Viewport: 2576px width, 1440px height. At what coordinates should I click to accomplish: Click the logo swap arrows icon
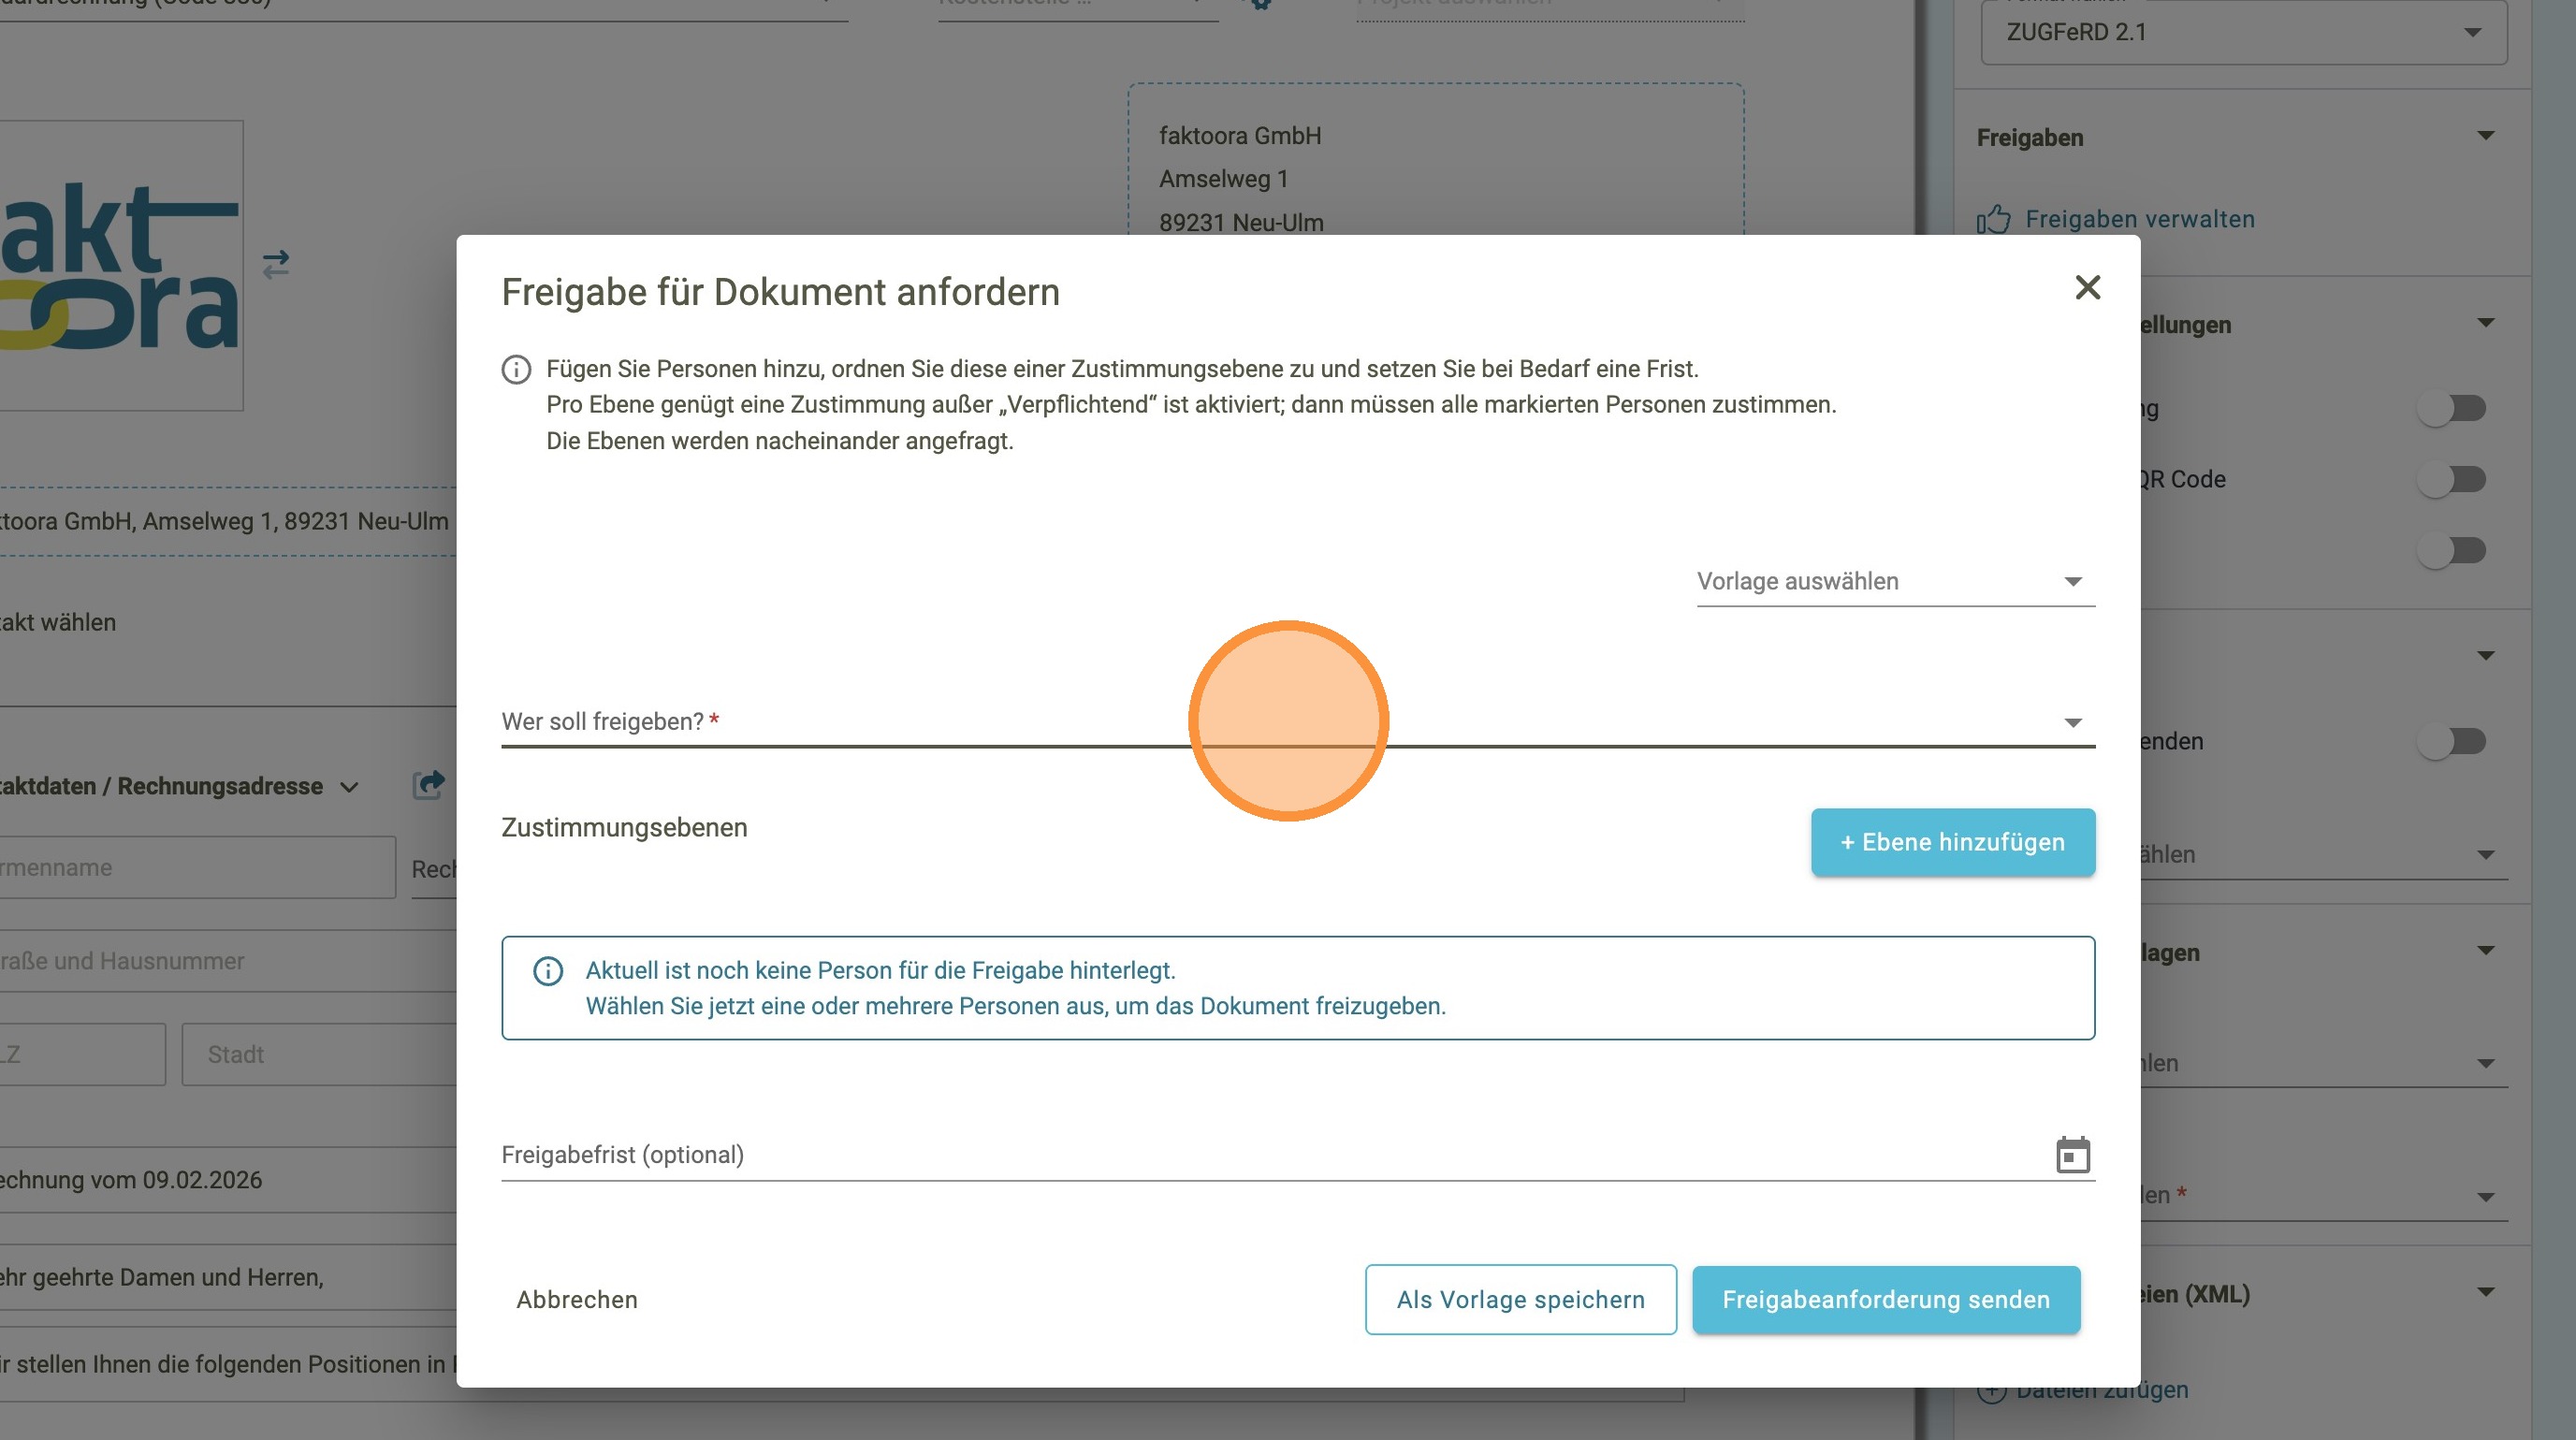click(276, 264)
